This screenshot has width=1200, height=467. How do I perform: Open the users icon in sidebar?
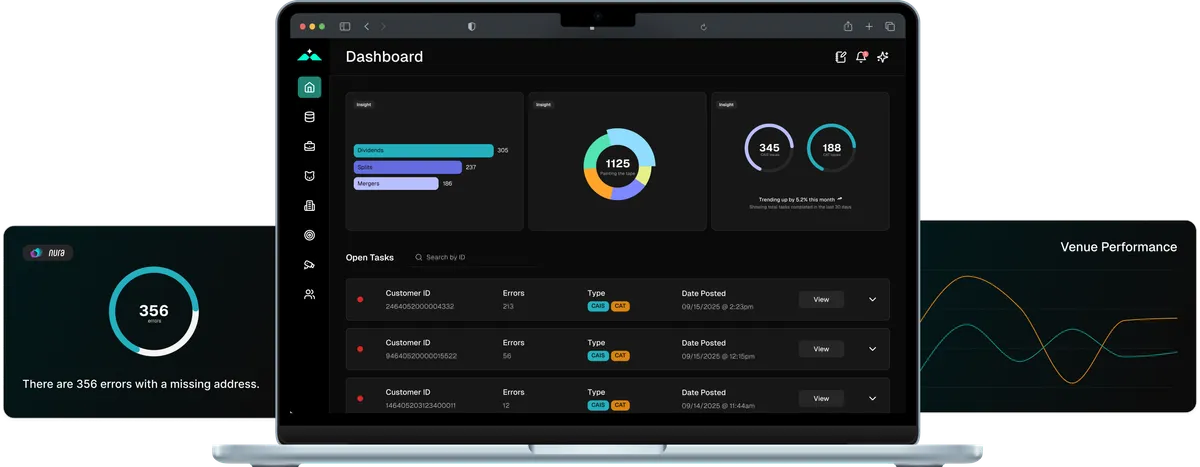309,294
